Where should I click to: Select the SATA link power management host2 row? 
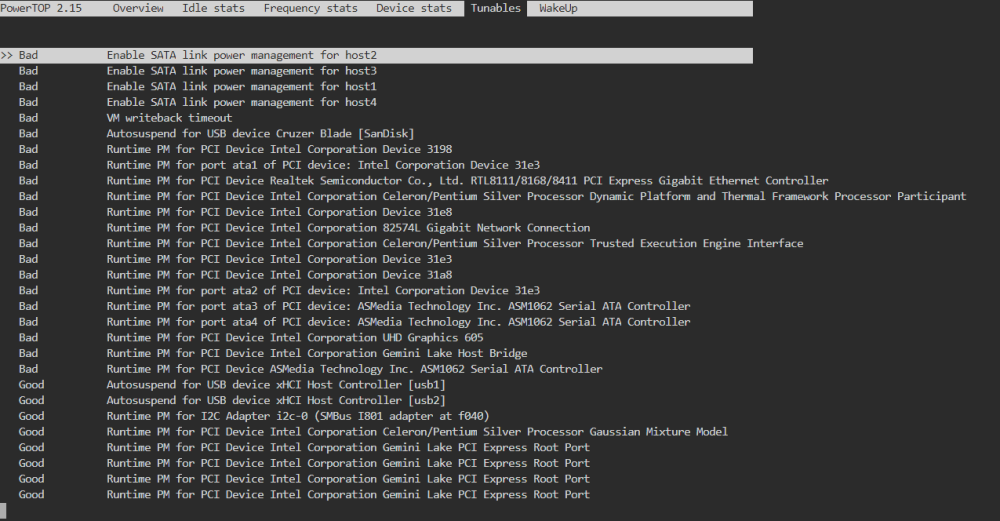[376, 55]
